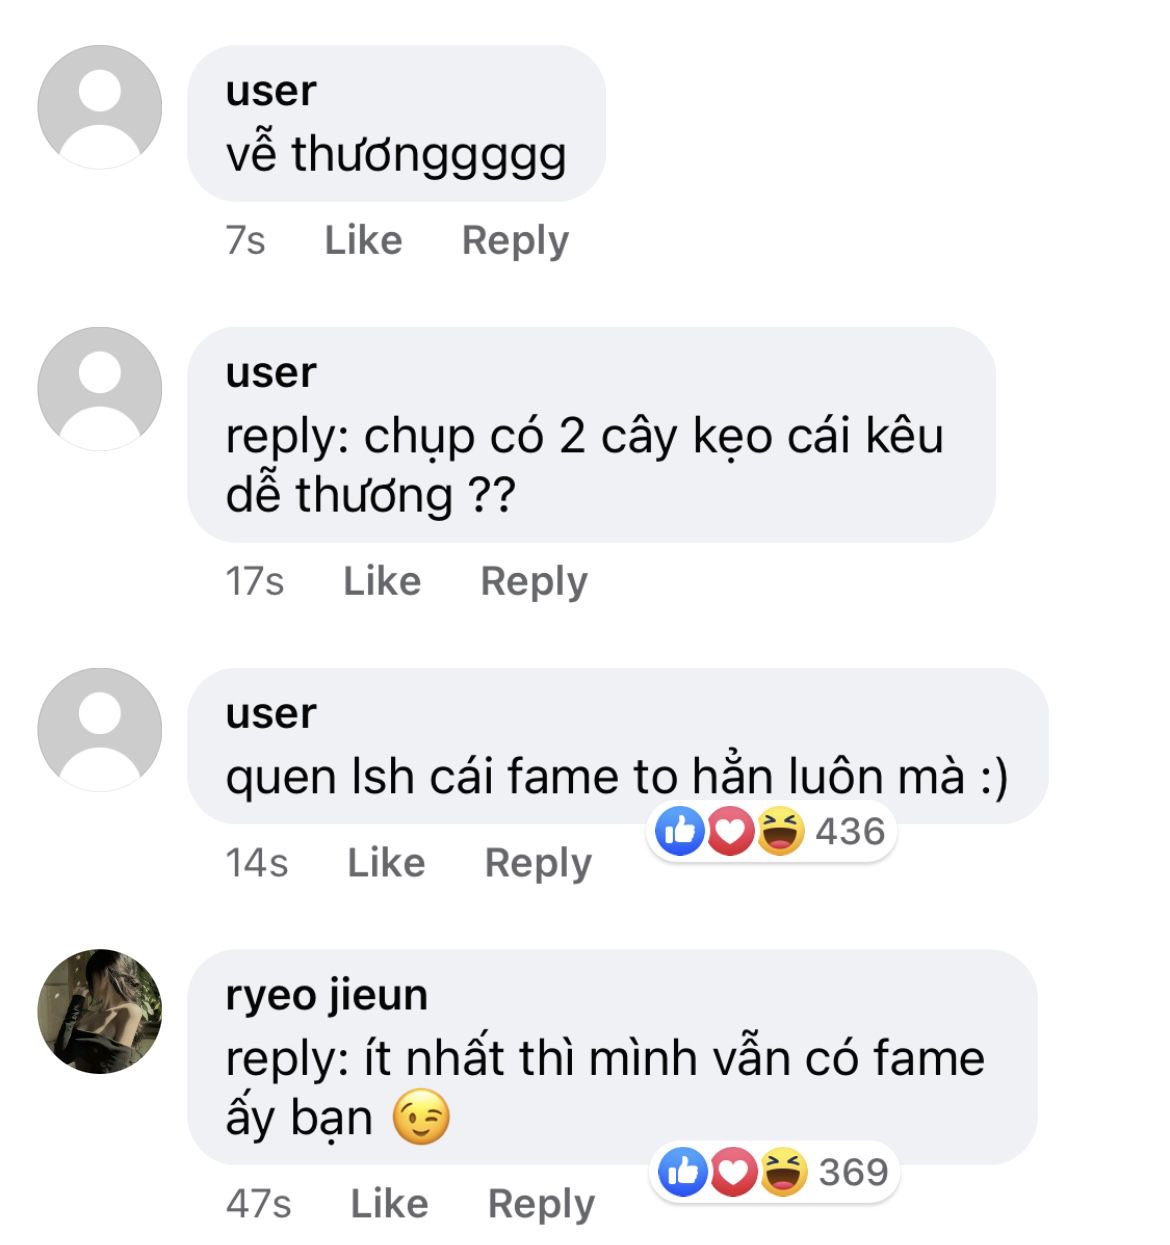Click thumbs-up reaction icon showing 369
The image size is (1170, 1245).
point(683,1172)
